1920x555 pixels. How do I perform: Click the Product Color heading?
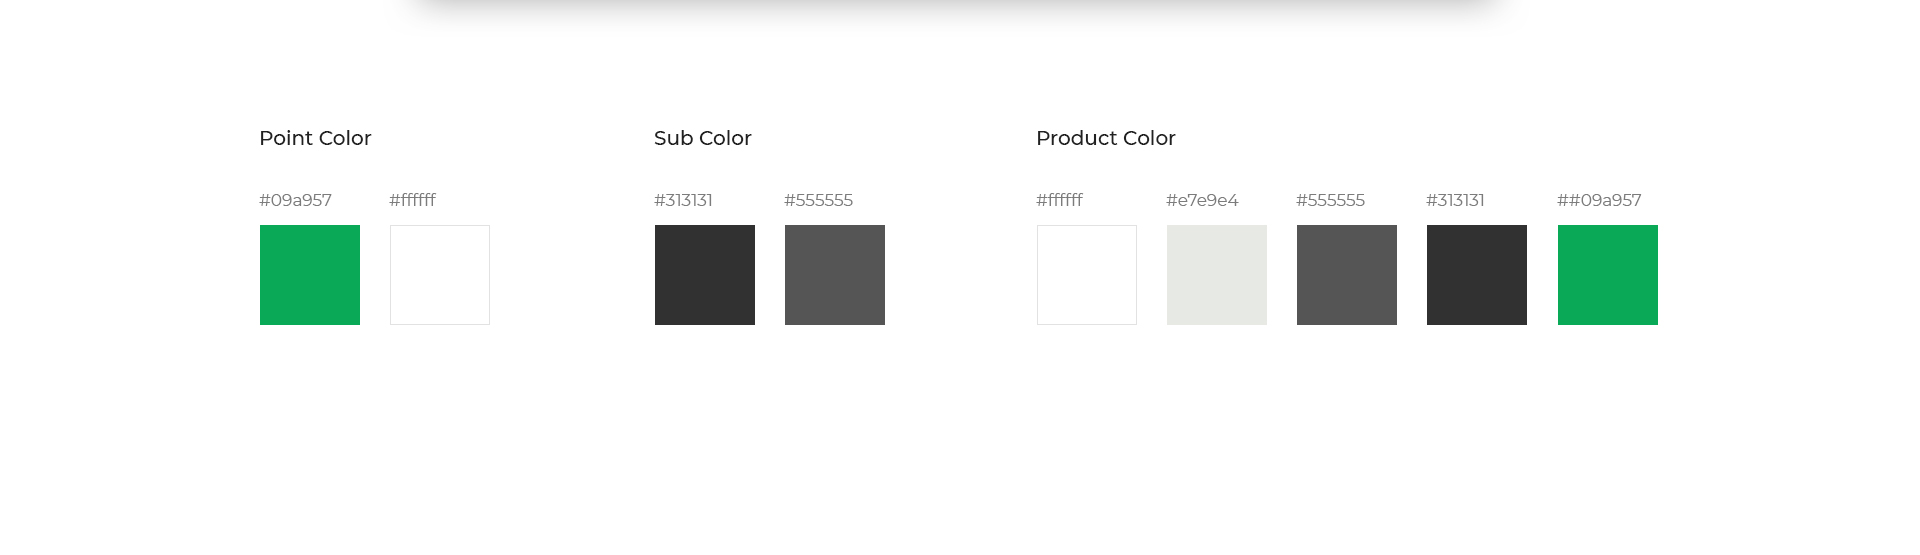(x=1106, y=138)
